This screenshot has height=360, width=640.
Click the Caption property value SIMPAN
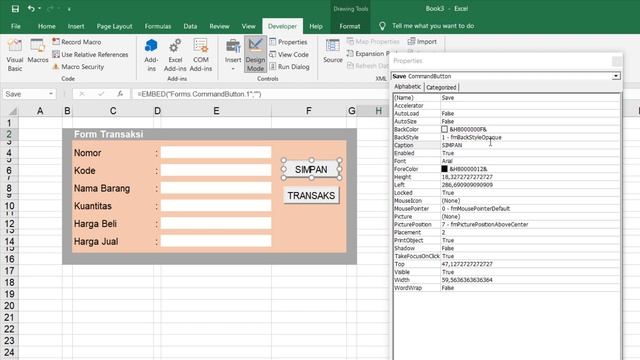point(452,145)
